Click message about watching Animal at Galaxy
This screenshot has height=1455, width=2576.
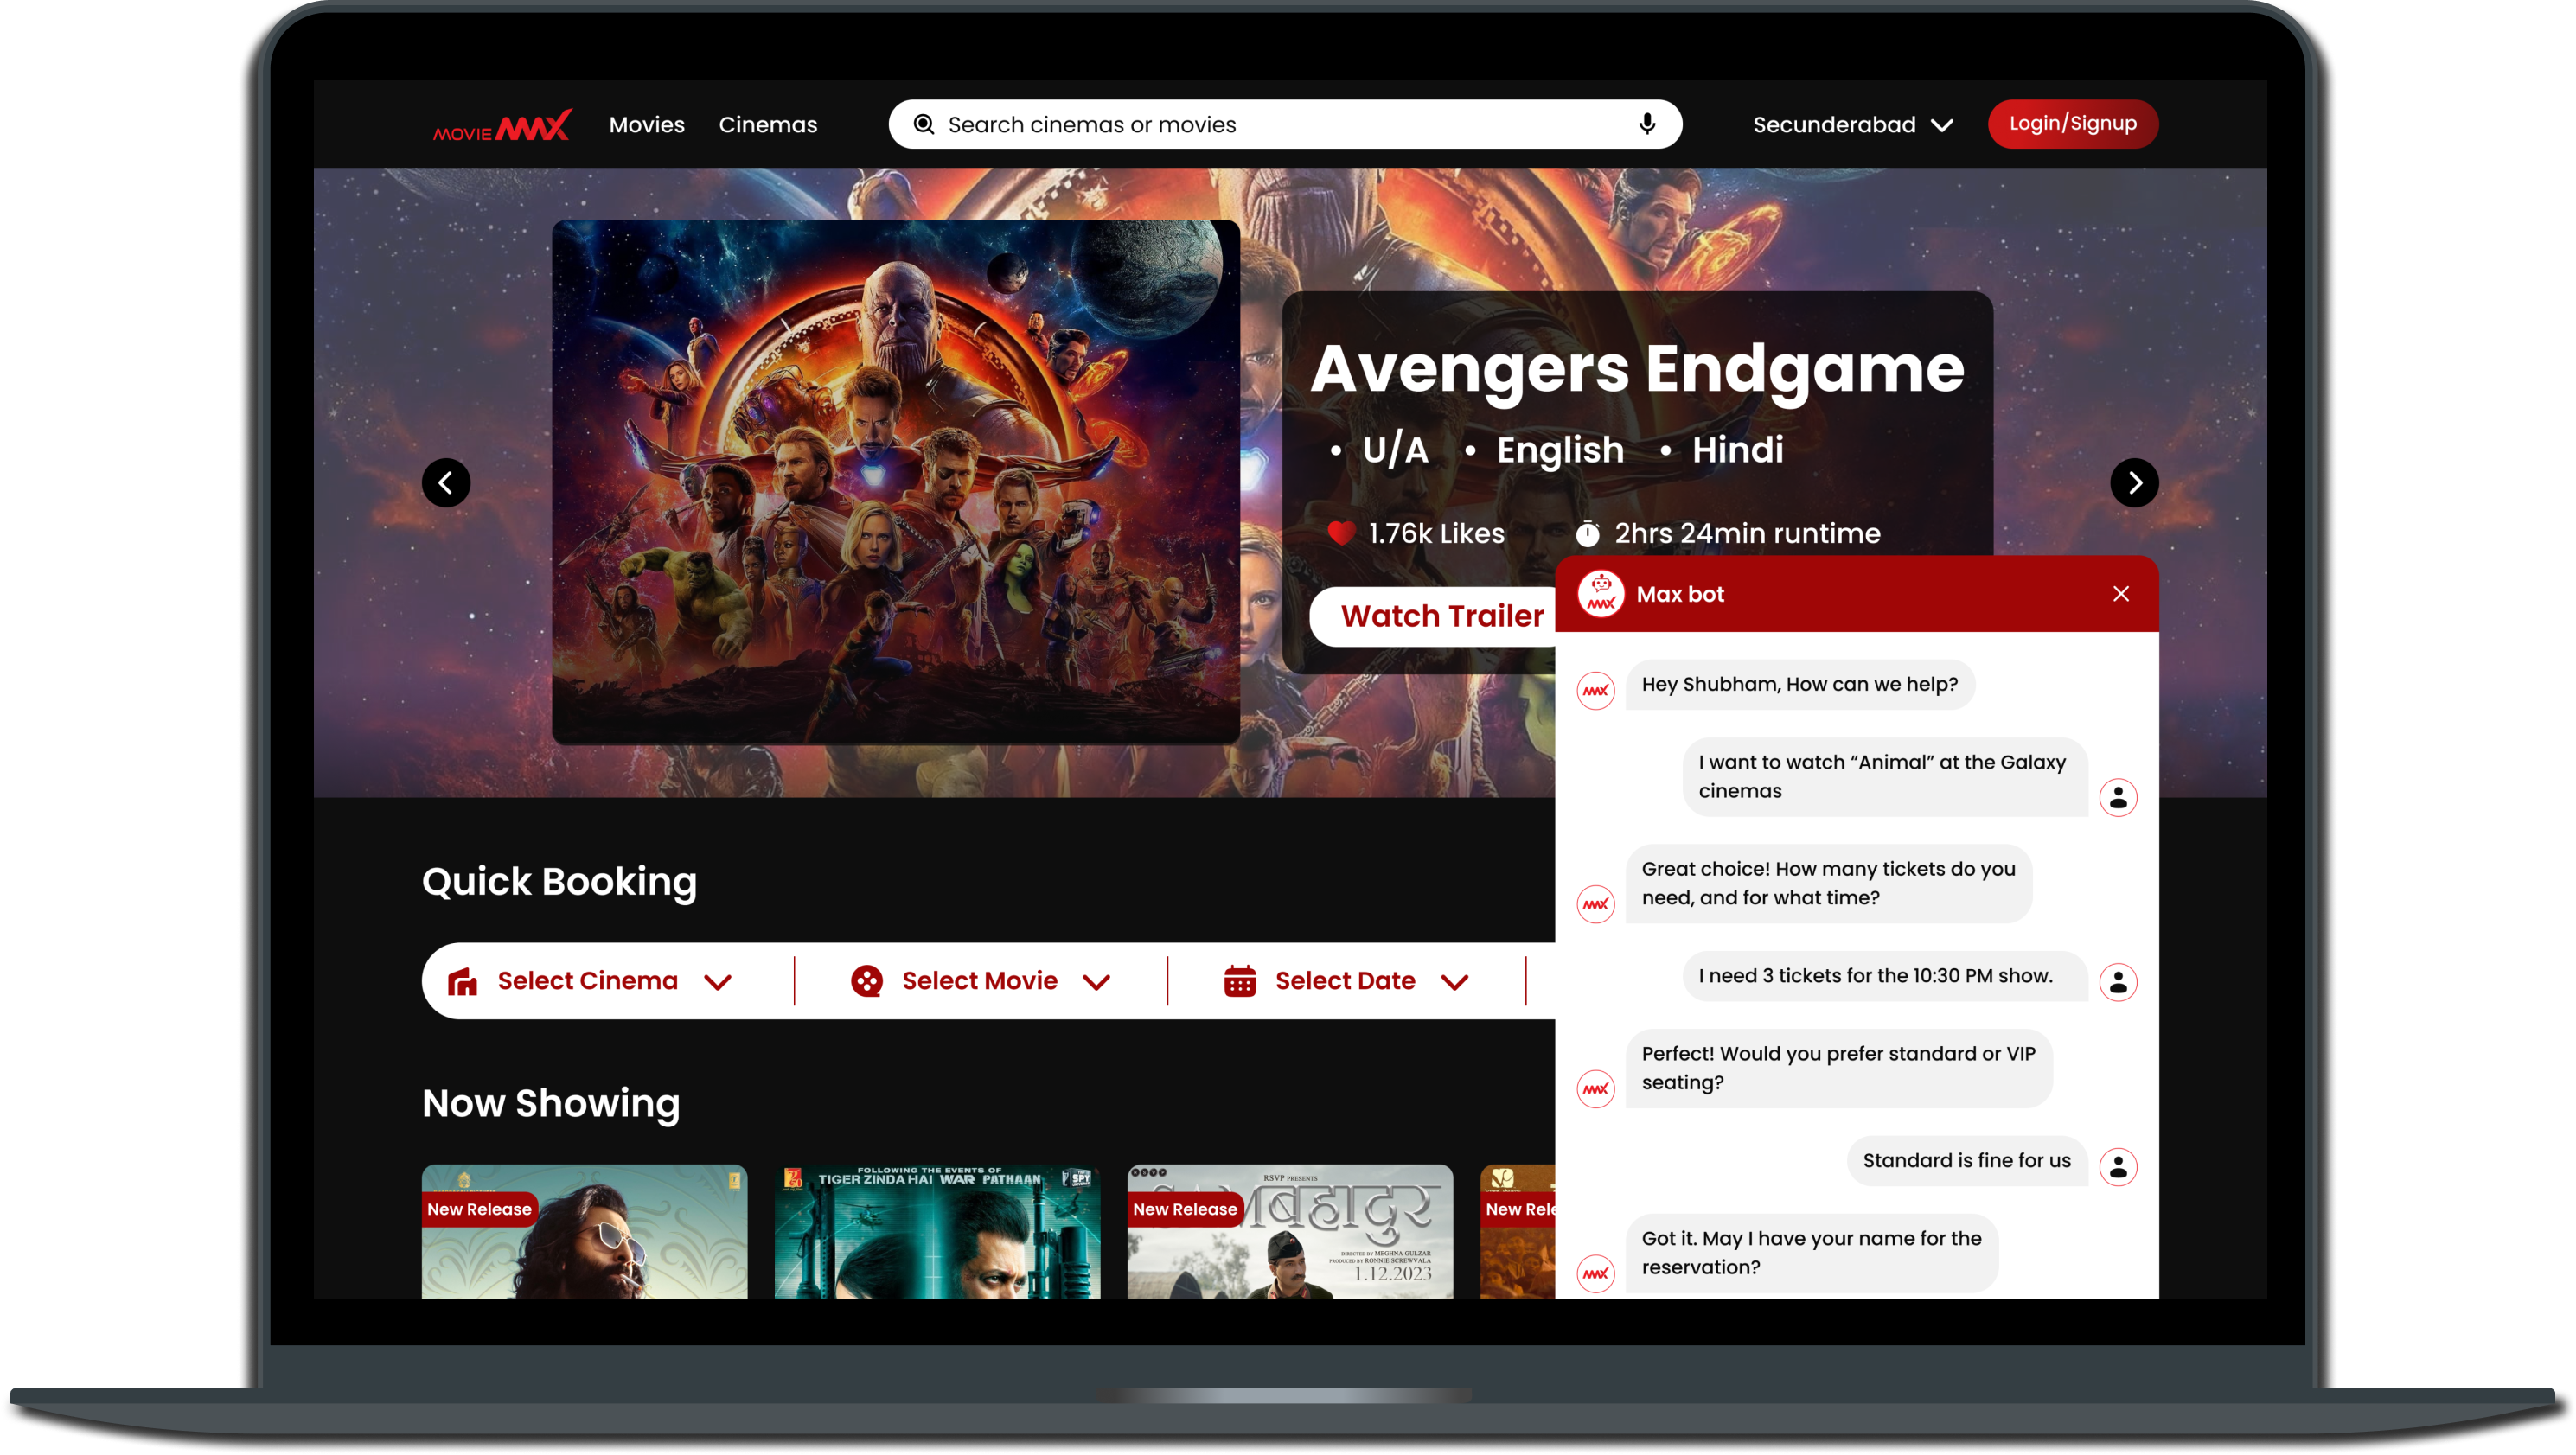point(1885,777)
